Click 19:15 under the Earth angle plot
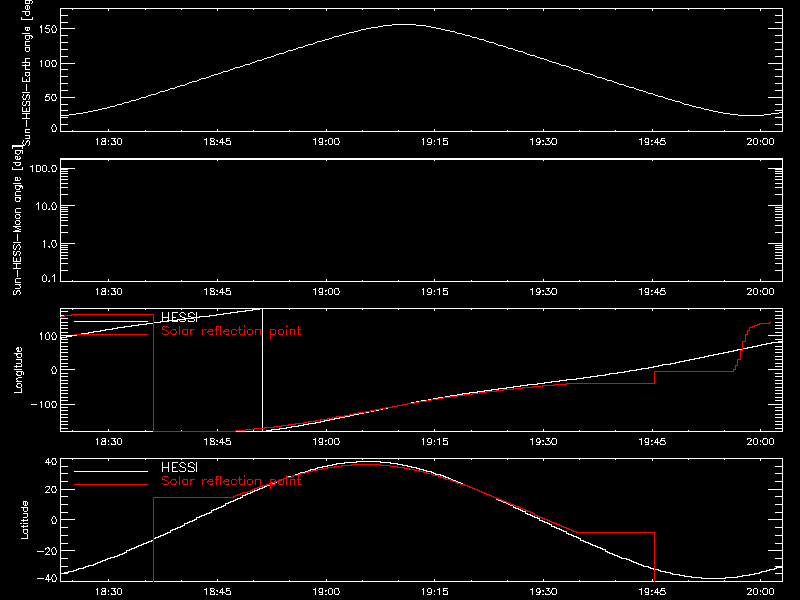800x600 pixels. click(x=435, y=142)
